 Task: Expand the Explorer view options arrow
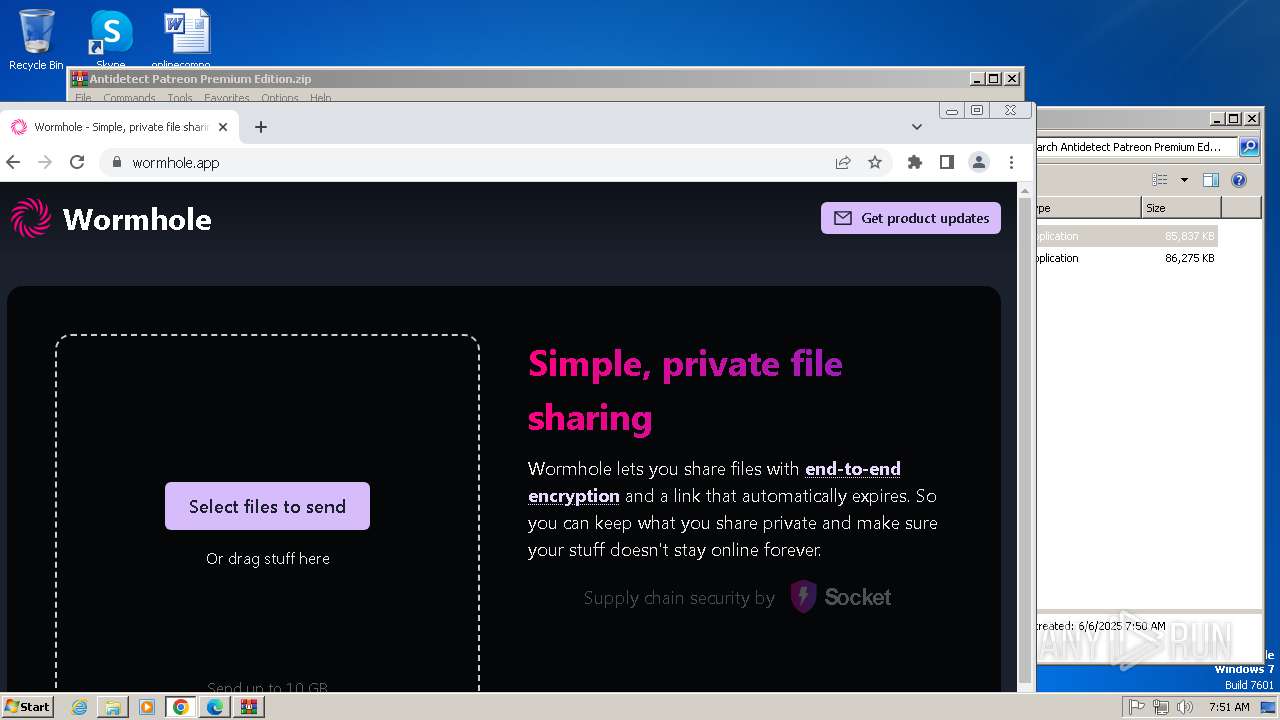1184,180
